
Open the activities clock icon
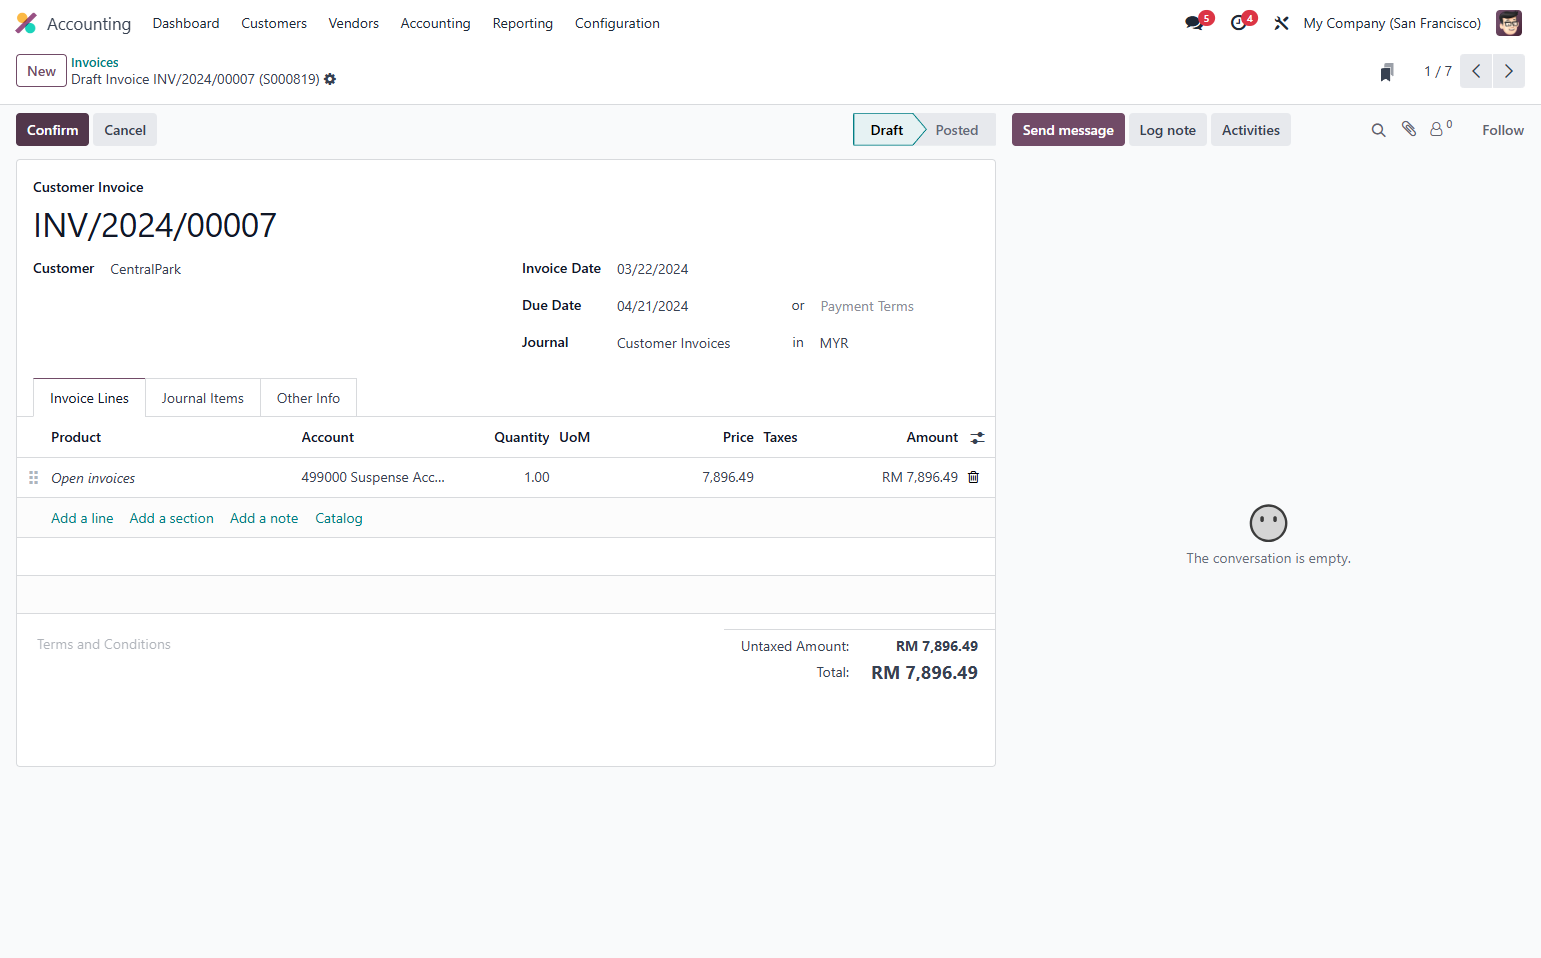tap(1239, 23)
